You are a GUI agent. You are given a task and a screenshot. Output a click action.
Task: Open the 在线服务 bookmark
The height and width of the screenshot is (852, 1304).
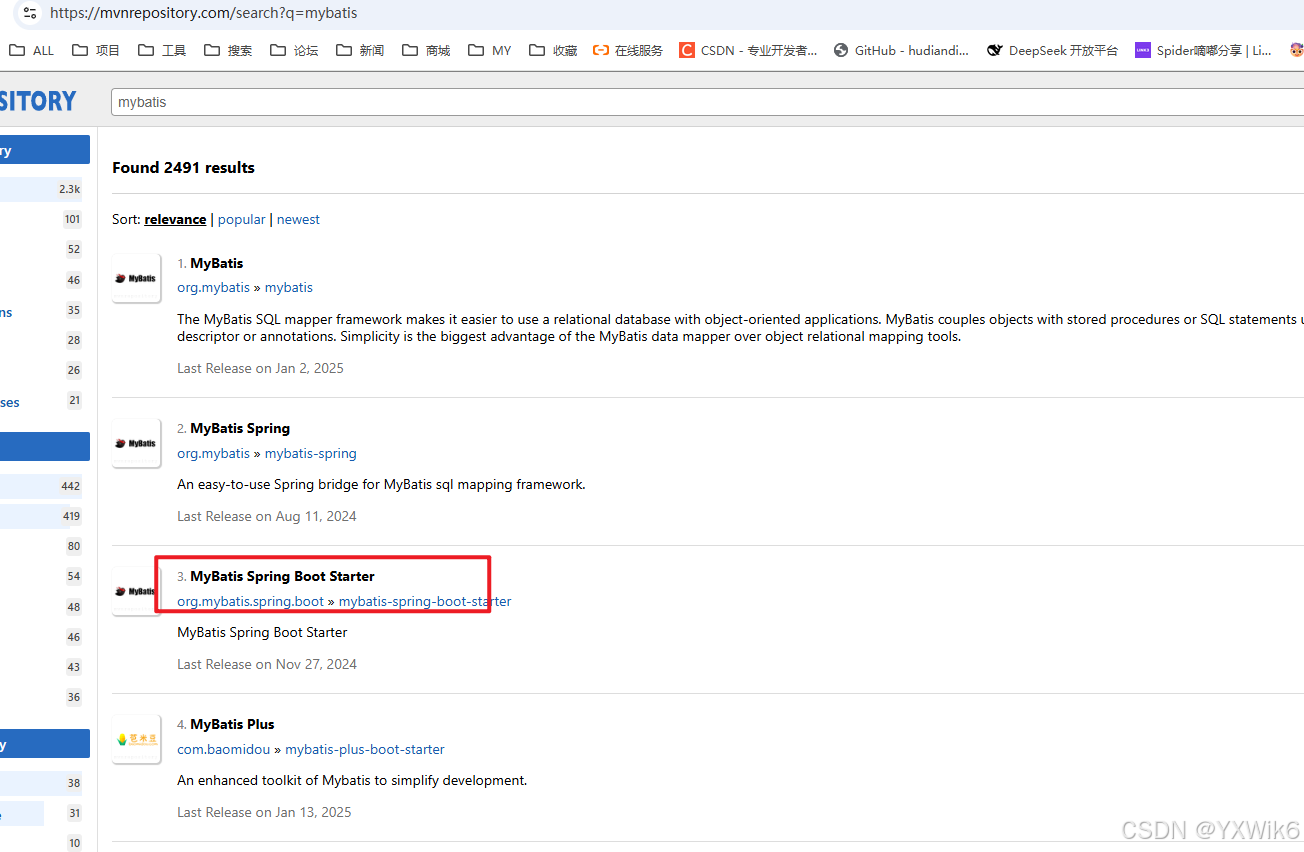628,50
